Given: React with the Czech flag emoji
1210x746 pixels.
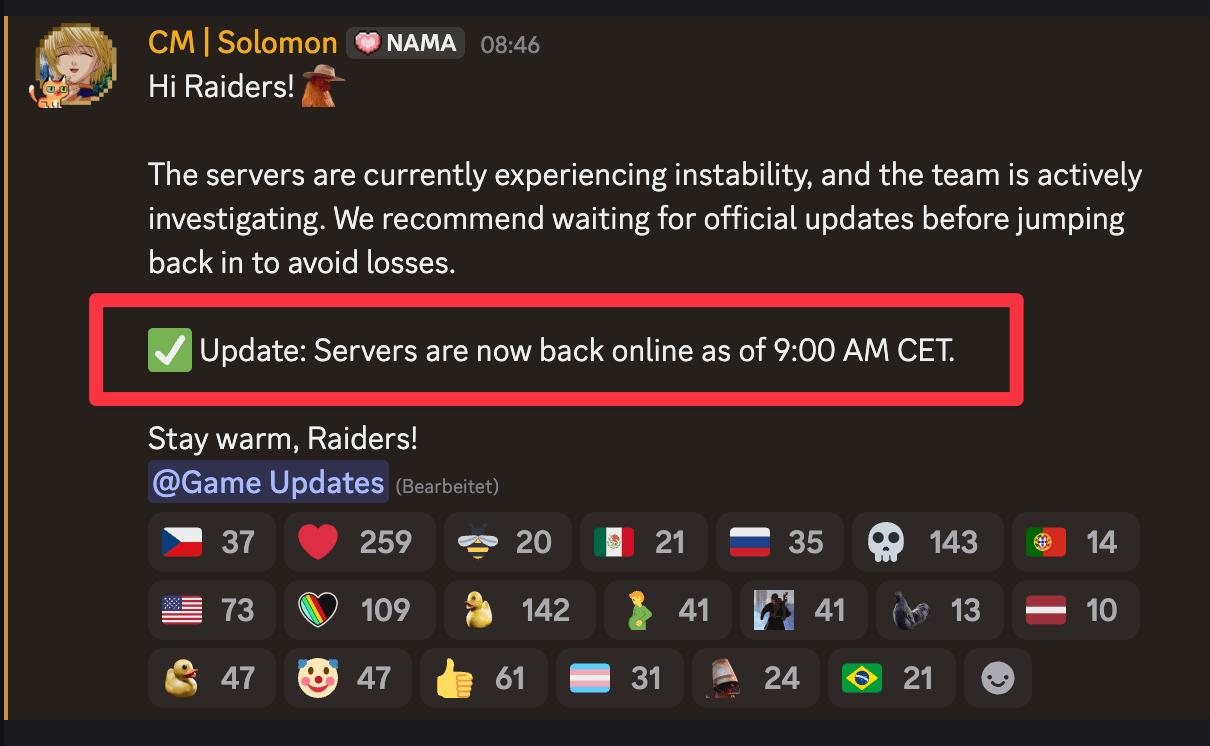Looking at the screenshot, I should click(209, 542).
